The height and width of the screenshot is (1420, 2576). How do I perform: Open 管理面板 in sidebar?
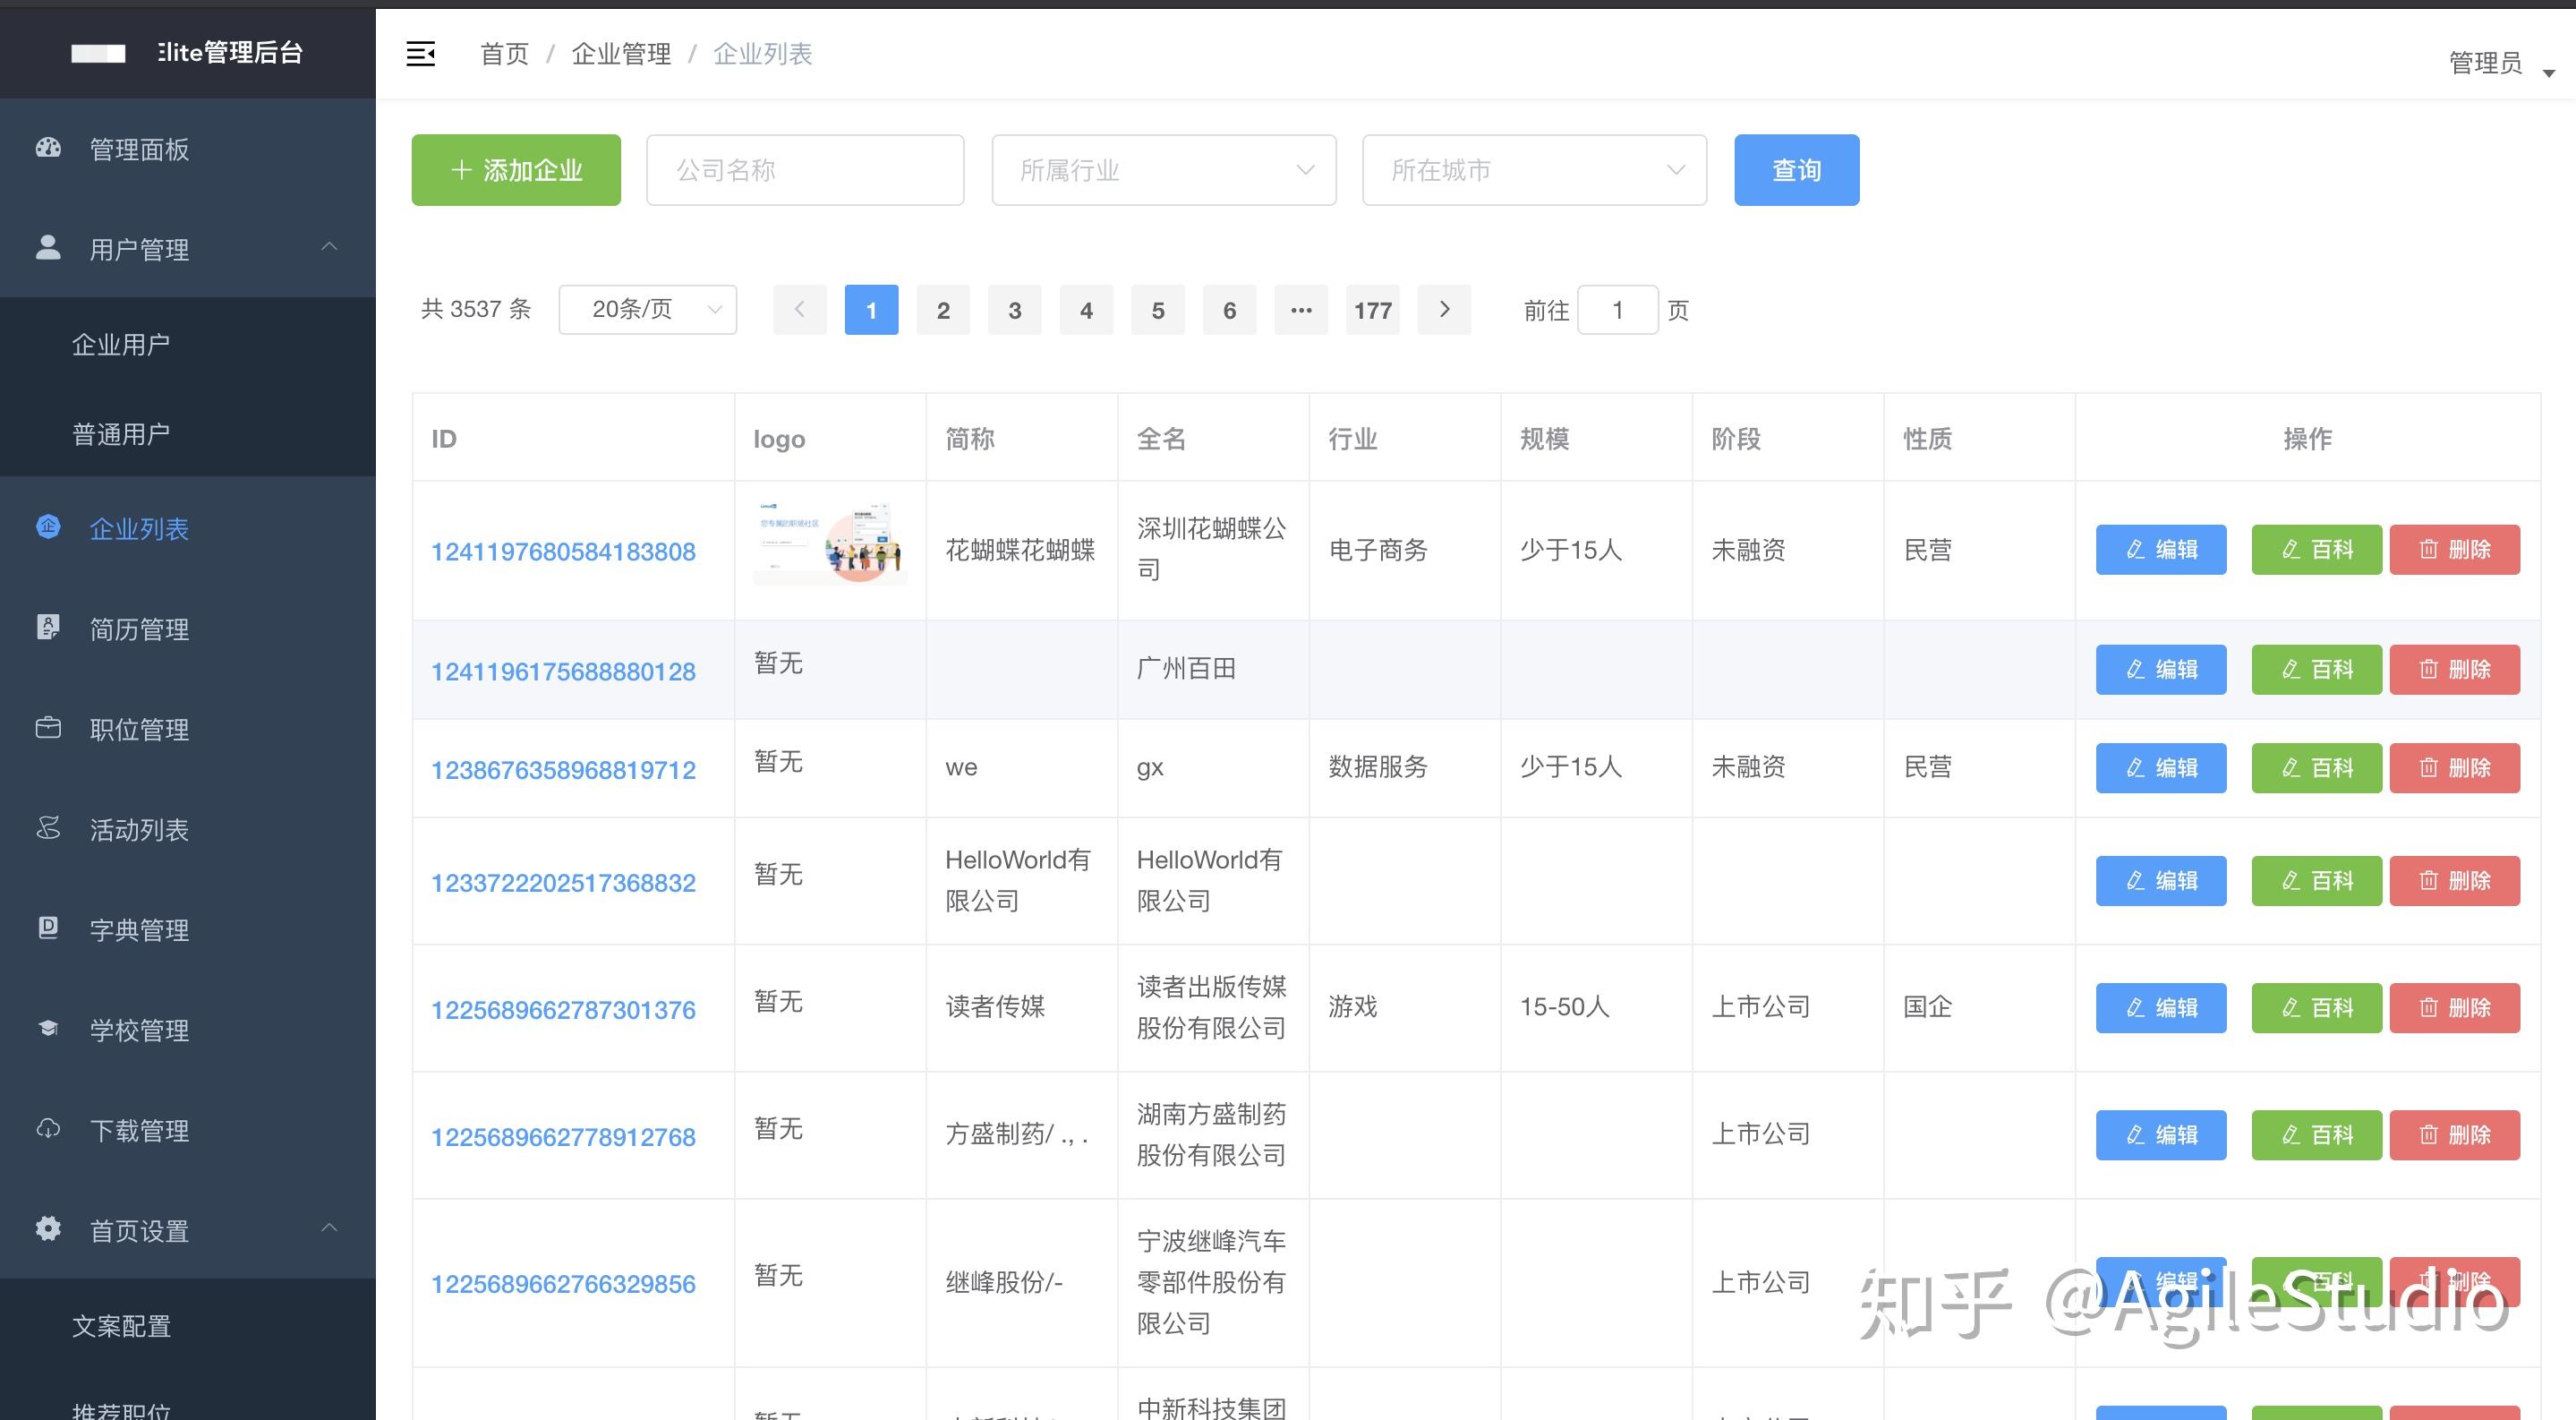pos(188,148)
